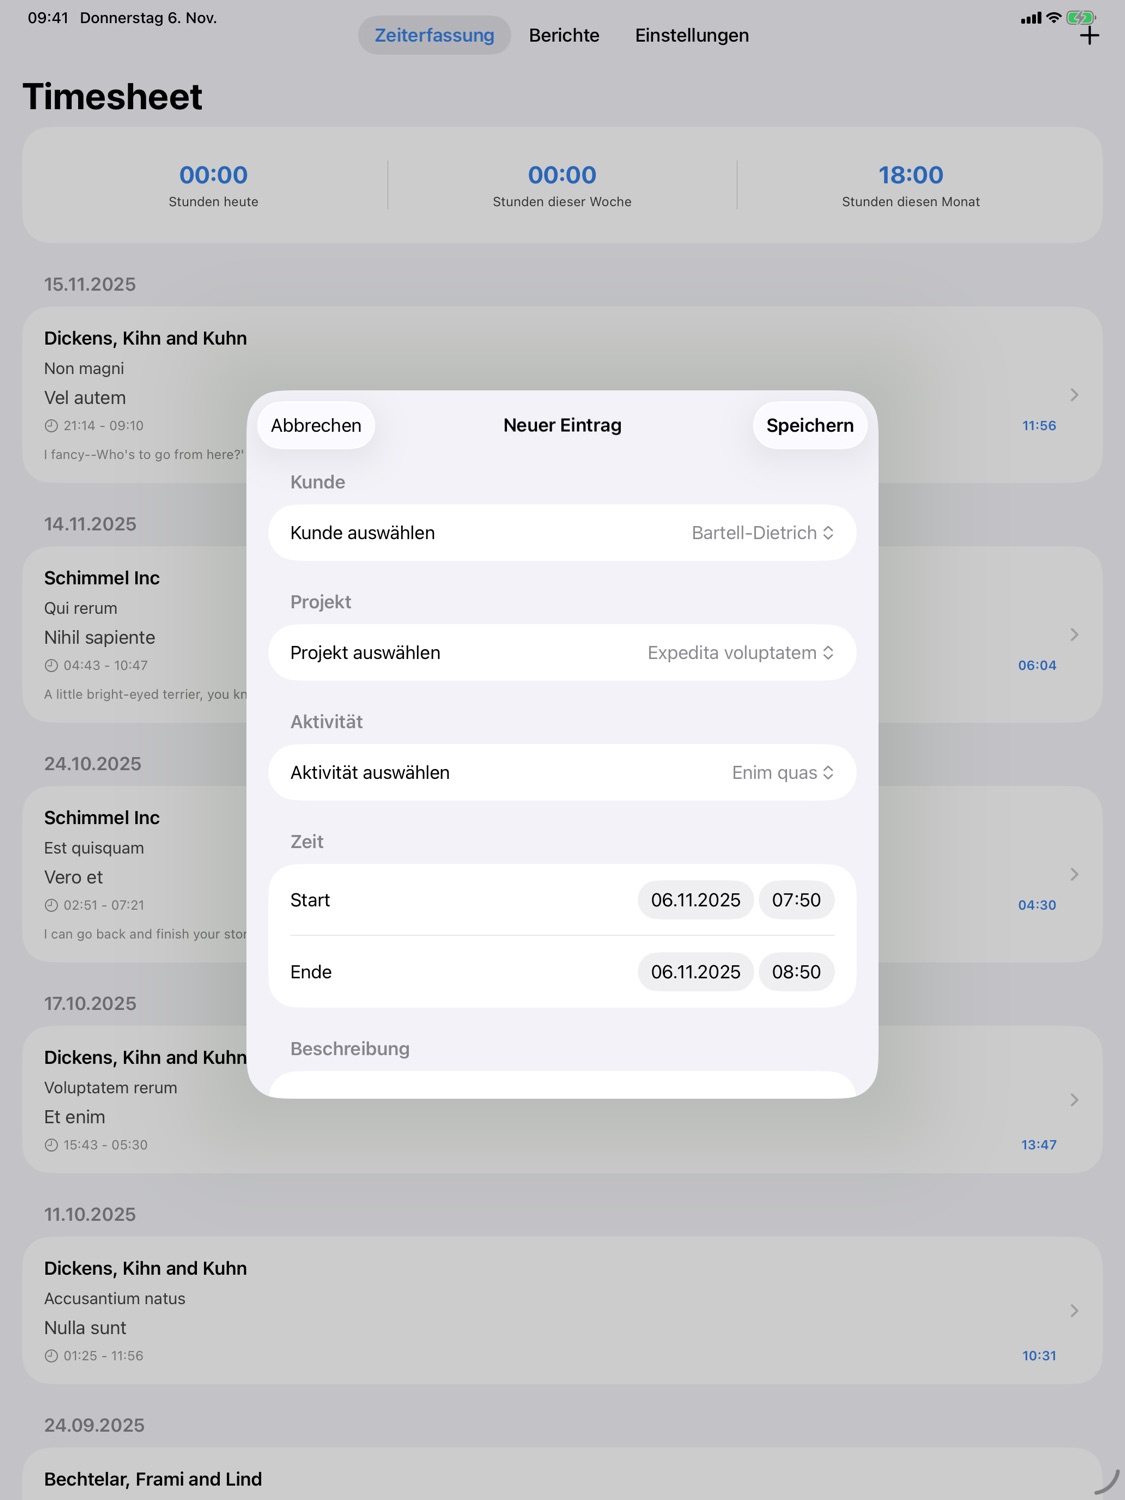Open chevron for 14.11.2025 Schimmel Inc entry
Viewport: 1125px width, 1500px height.
click(1074, 635)
